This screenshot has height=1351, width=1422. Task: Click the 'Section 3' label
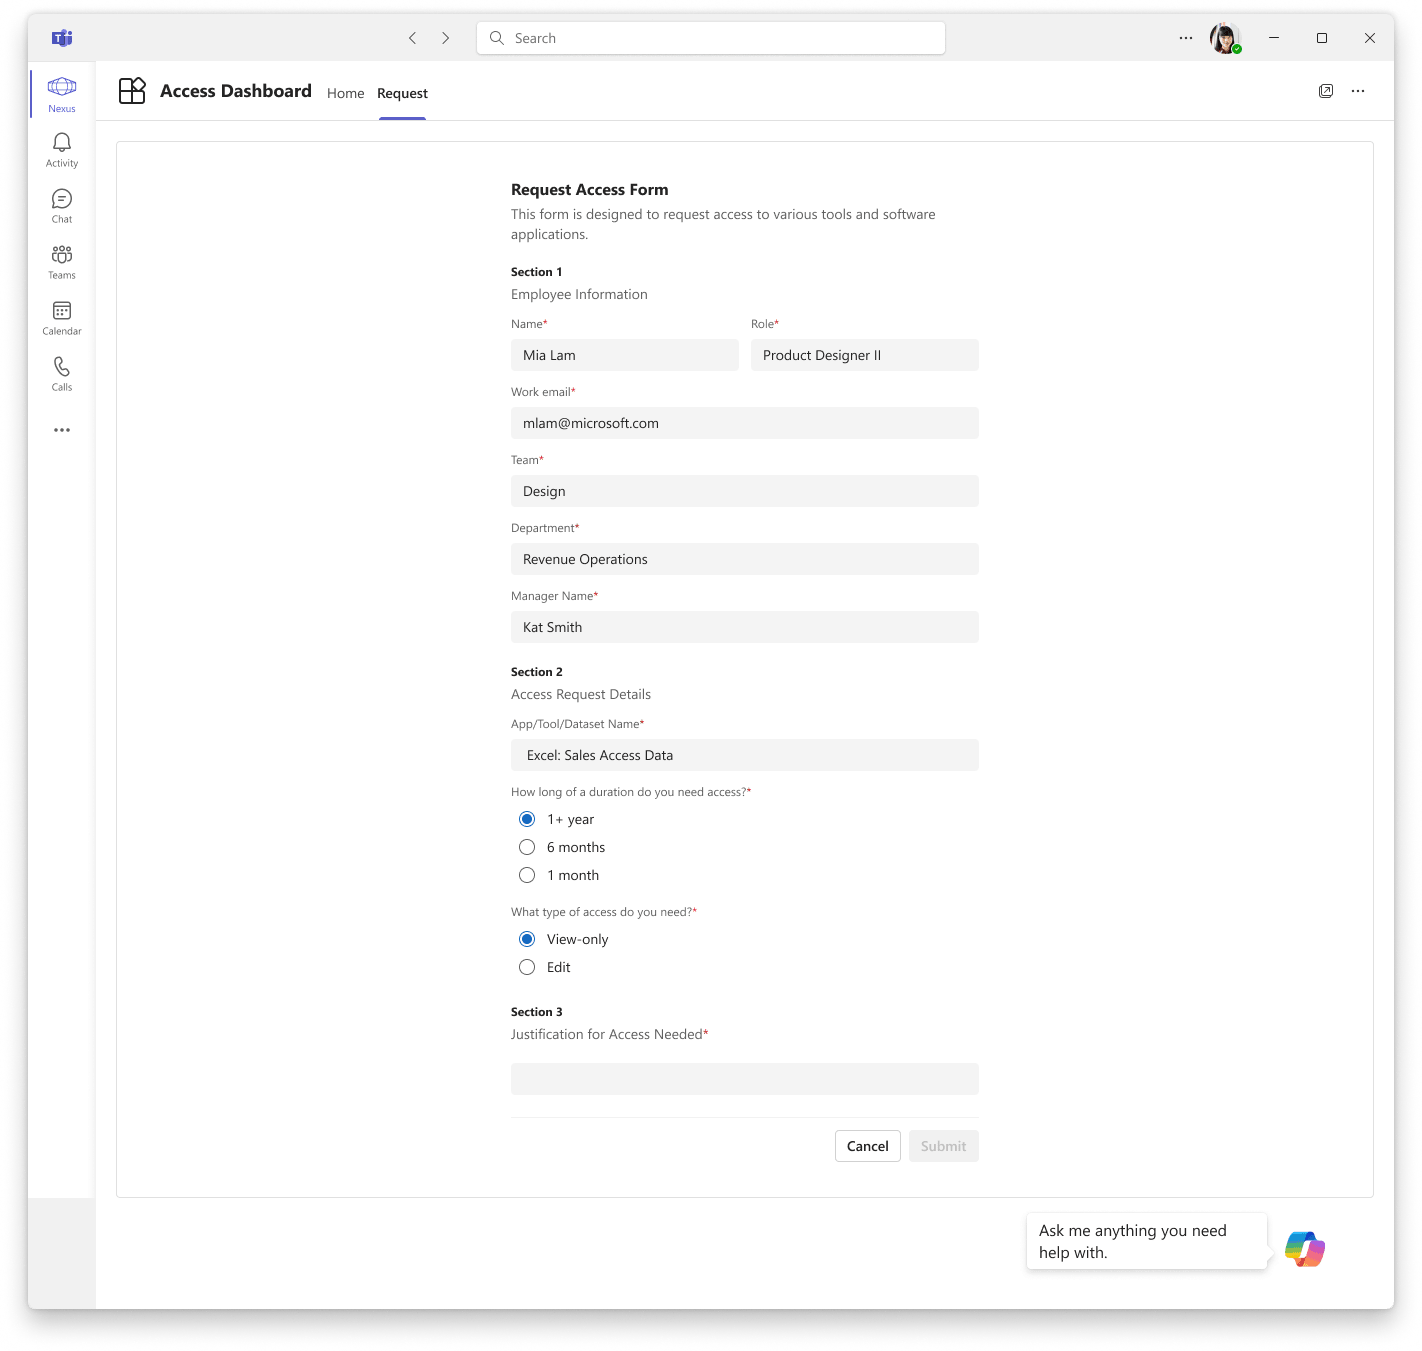tap(537, 1012)
